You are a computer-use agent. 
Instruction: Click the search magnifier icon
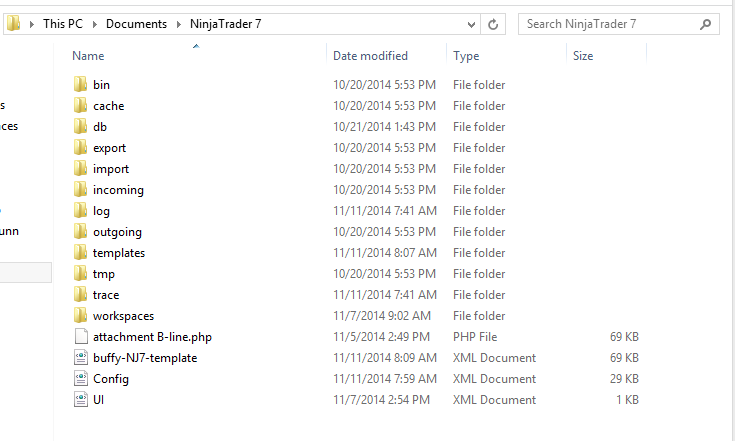click(x=705, y=24)
